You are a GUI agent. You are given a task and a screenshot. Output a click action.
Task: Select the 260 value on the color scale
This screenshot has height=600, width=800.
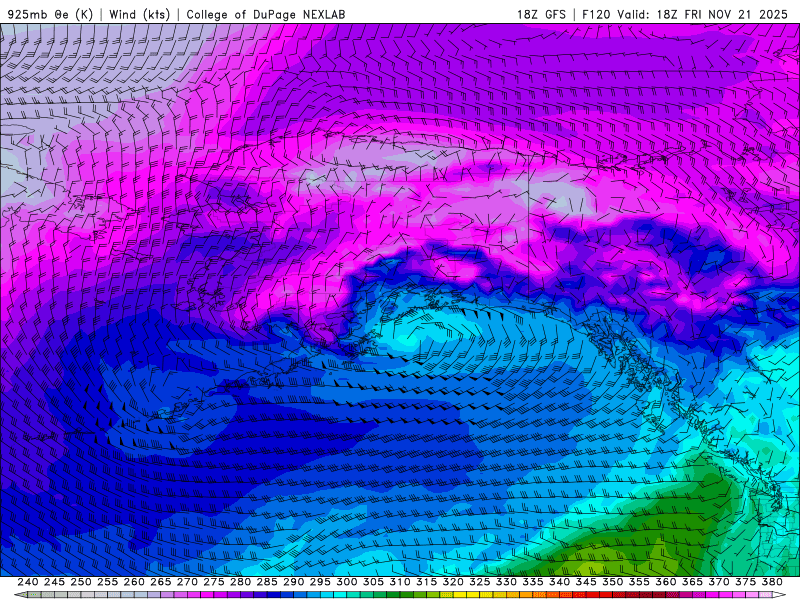[x=134, y=582]
